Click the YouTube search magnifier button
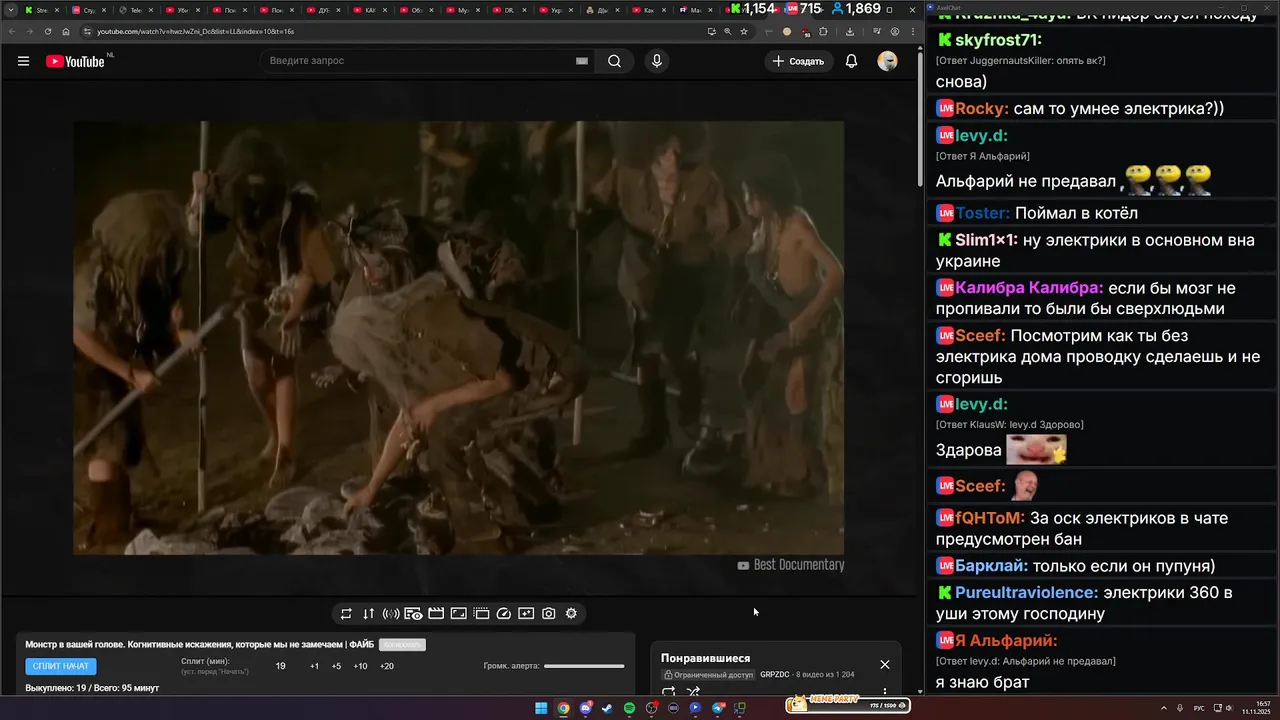This screenshot has width=1280, height=720. (614, 61)
